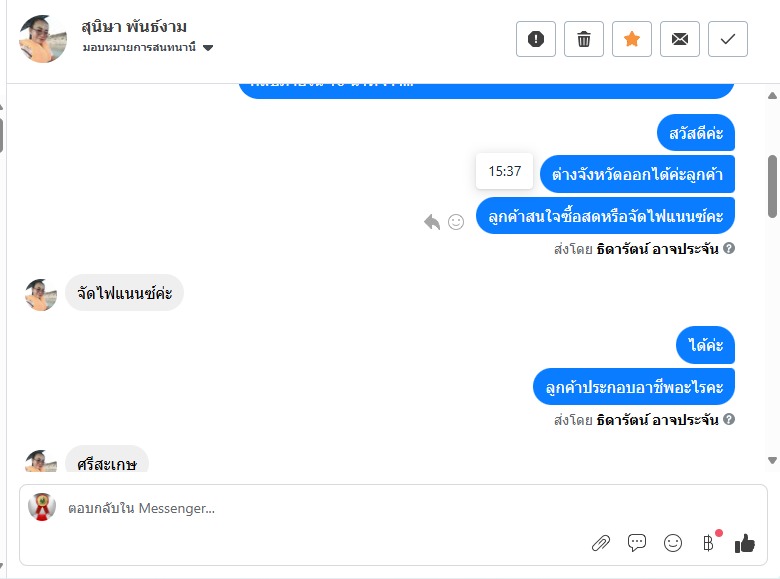The width and height of the screenshot is (780, 579).
Task: React to message with smiley icon
Action: click(456, 222)
